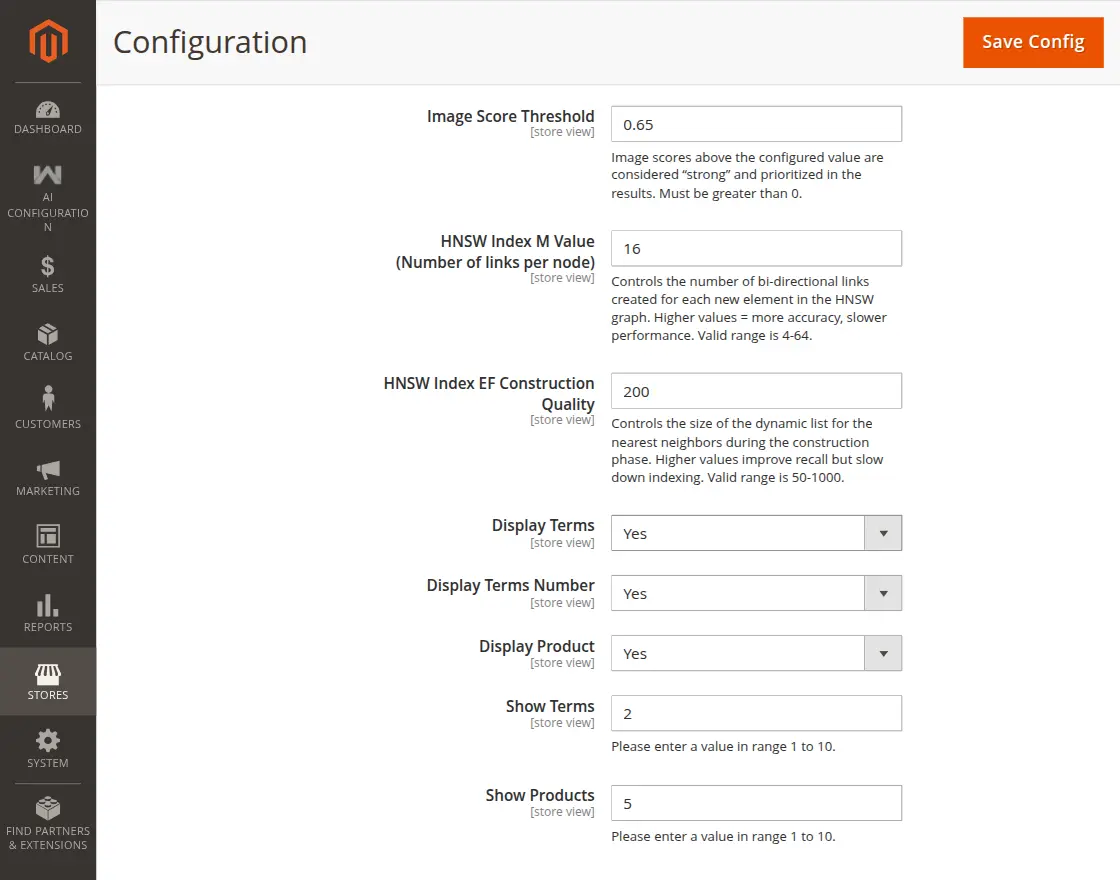Click inside the Show Terms input field

pyautogui.click(x=756, y=713)
